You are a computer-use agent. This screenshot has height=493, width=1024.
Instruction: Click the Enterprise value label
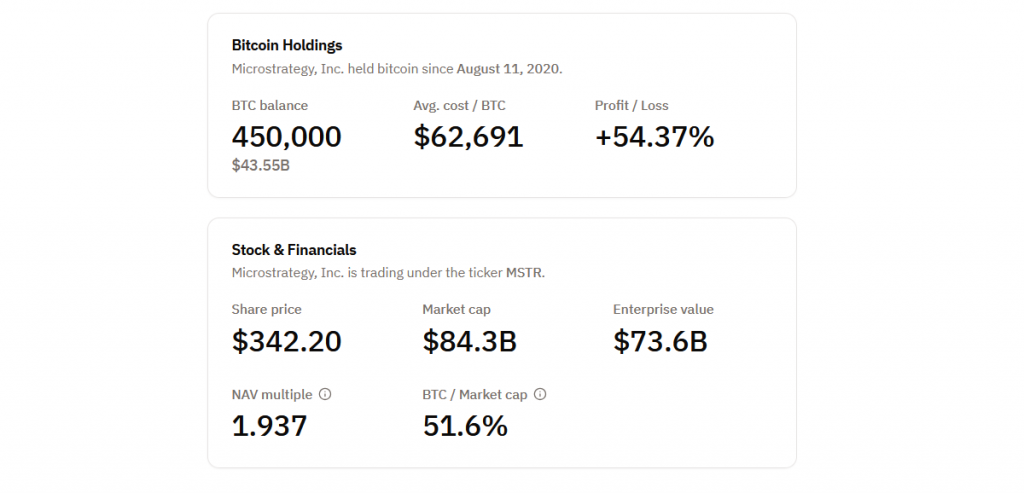pyautogui.click(x=663, y=309)
